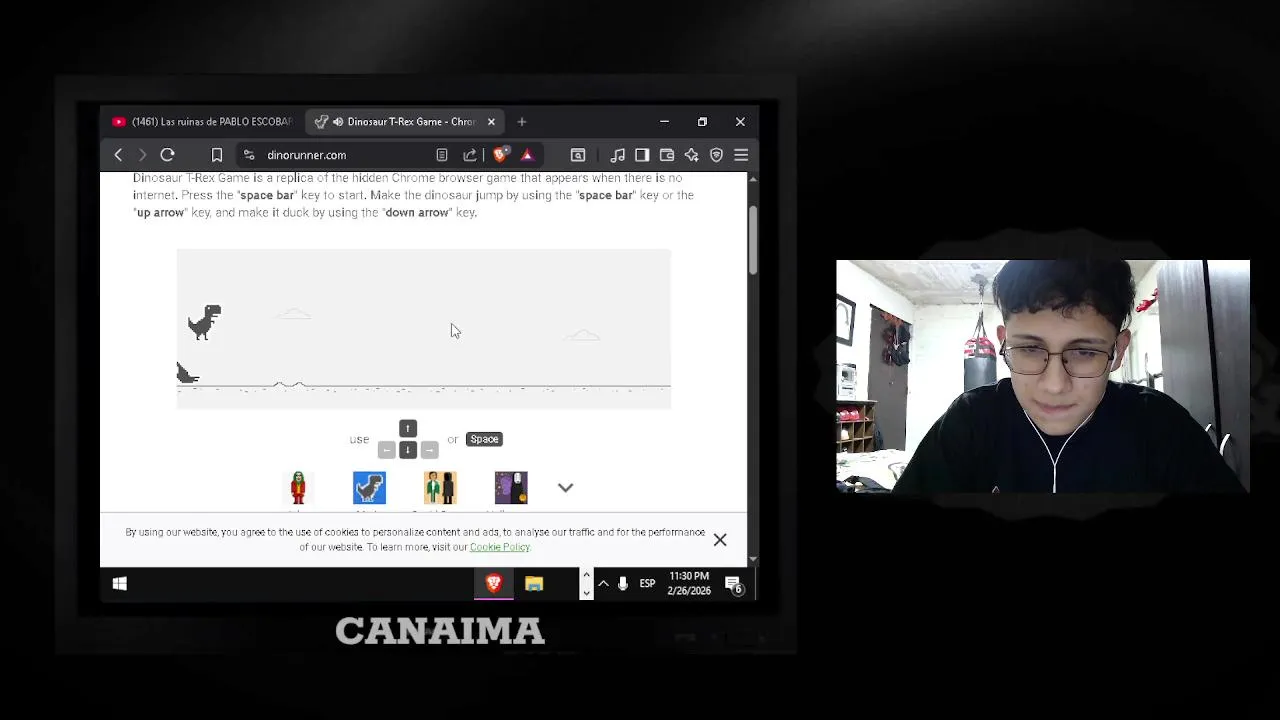The height and width of the screenshot is (720, 1280).
Task: Open Brave Shields lion icon
Action: 500,155
